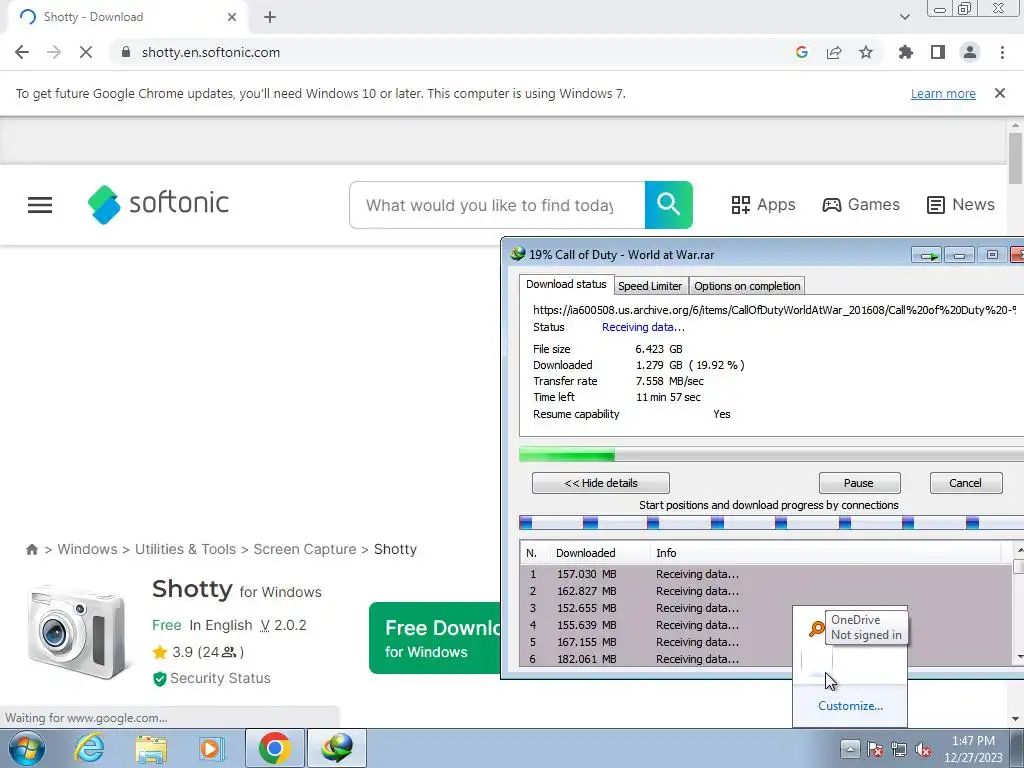Open Chrome extensions puzzle icon
The height and width of the screenshot is (768, 1024).
[906, 52]
